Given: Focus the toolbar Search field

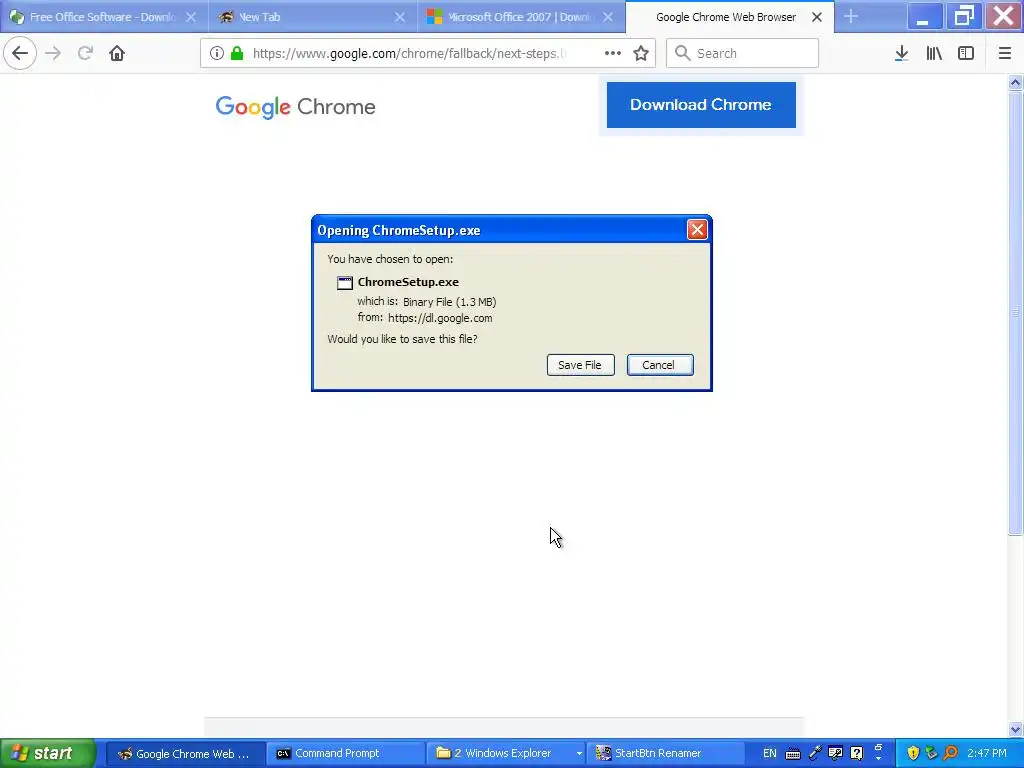Looking at the screenshot, I should click(x=743, y=53).
